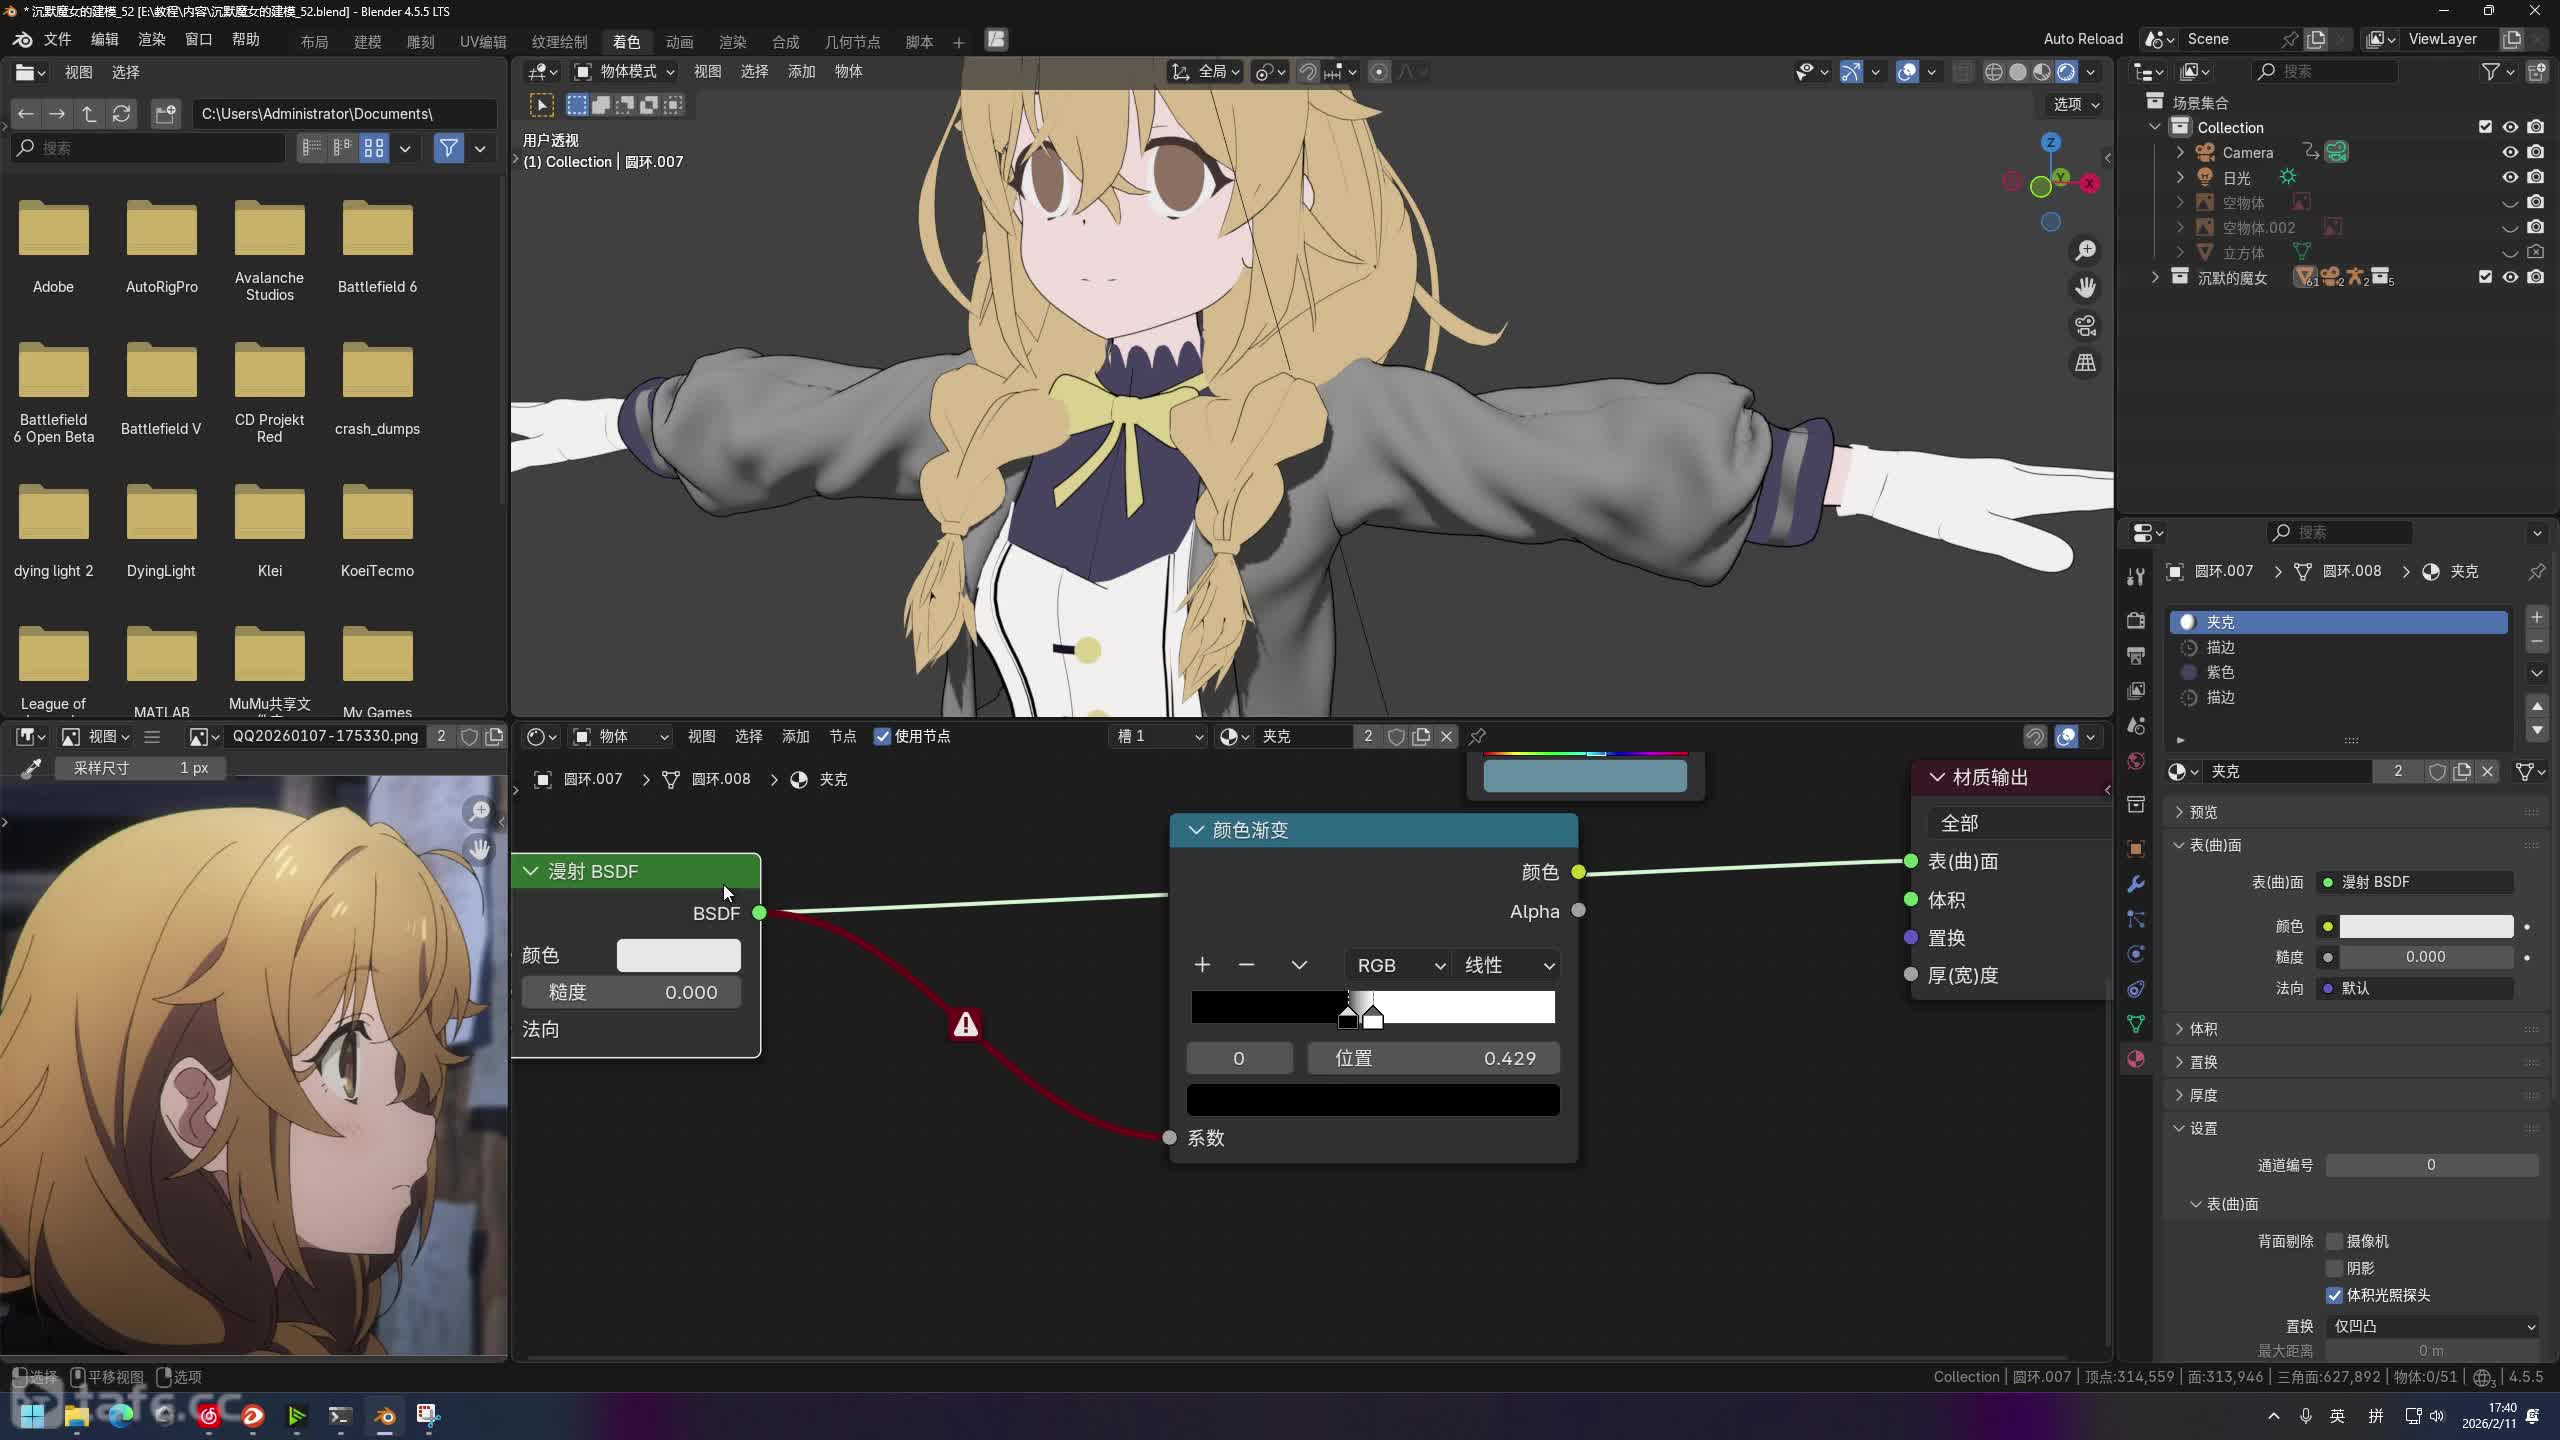2560x1440 pixels.
Task: Open the RGB color mode dropdown
Action: tap(1399, 965)
